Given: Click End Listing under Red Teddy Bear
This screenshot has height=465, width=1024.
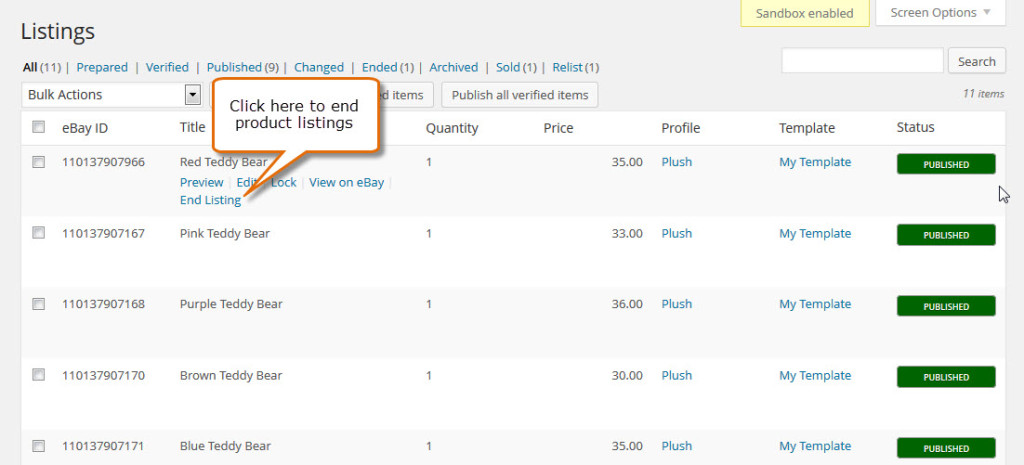Looking at the screenshot, I should click(x=210, y=200).
